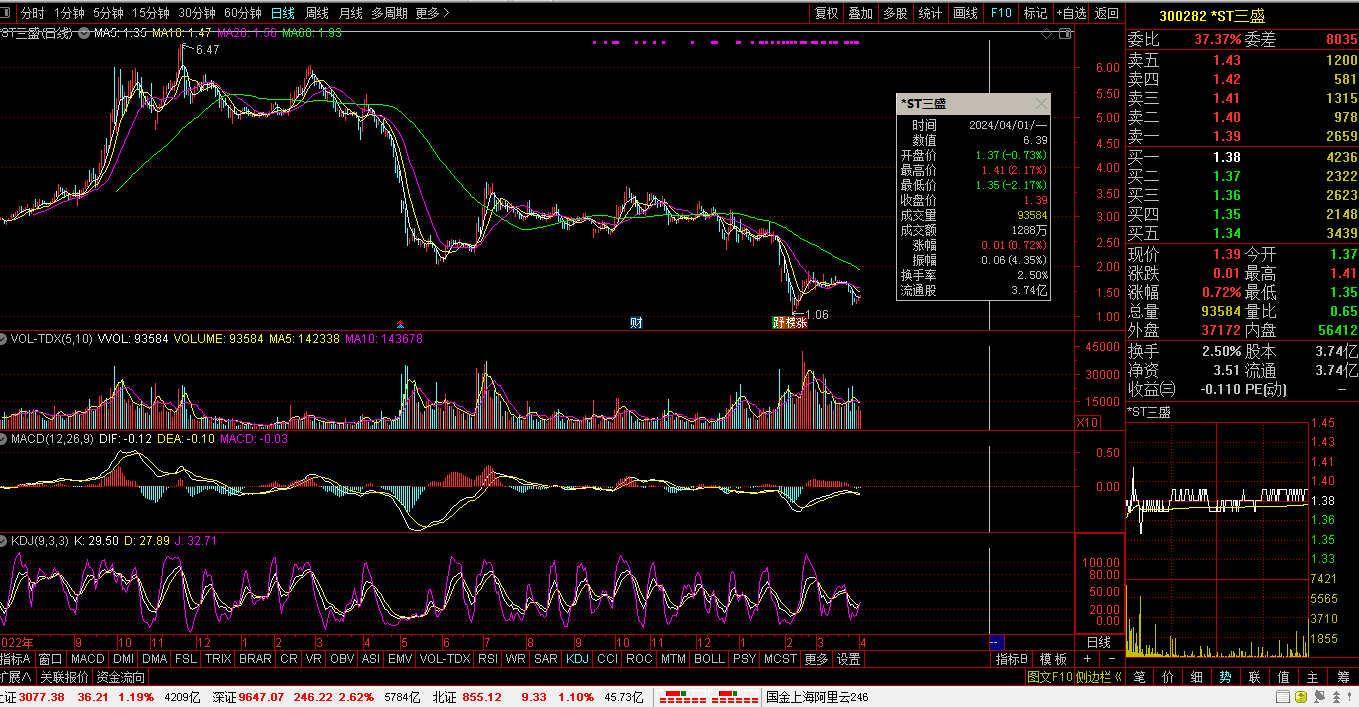Click the 多股 button
Viewport: 1359px width, 707px height.
pos(895,13)
